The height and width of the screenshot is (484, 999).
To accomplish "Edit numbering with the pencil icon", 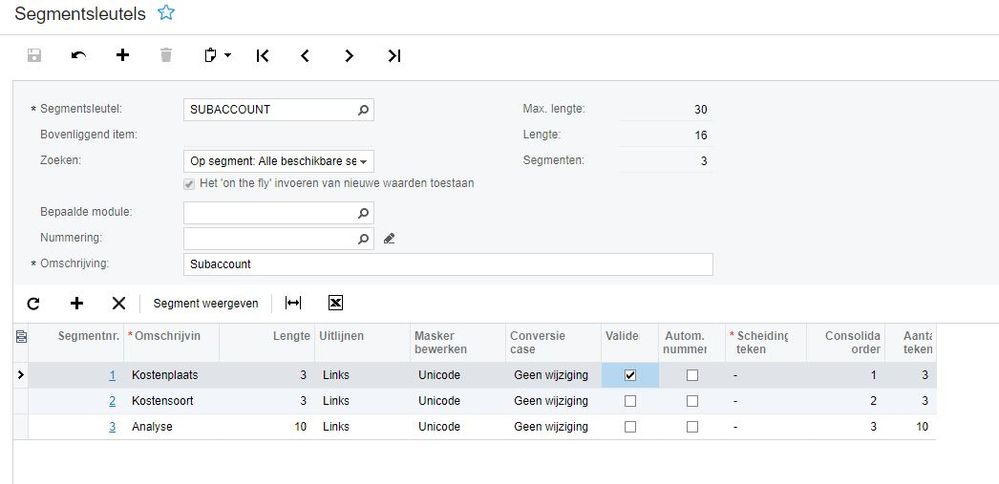I will coord(390,239).
